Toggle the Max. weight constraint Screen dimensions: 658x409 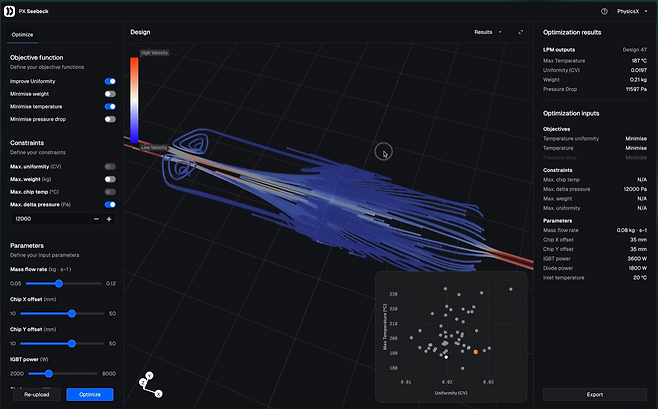point(109,178)
